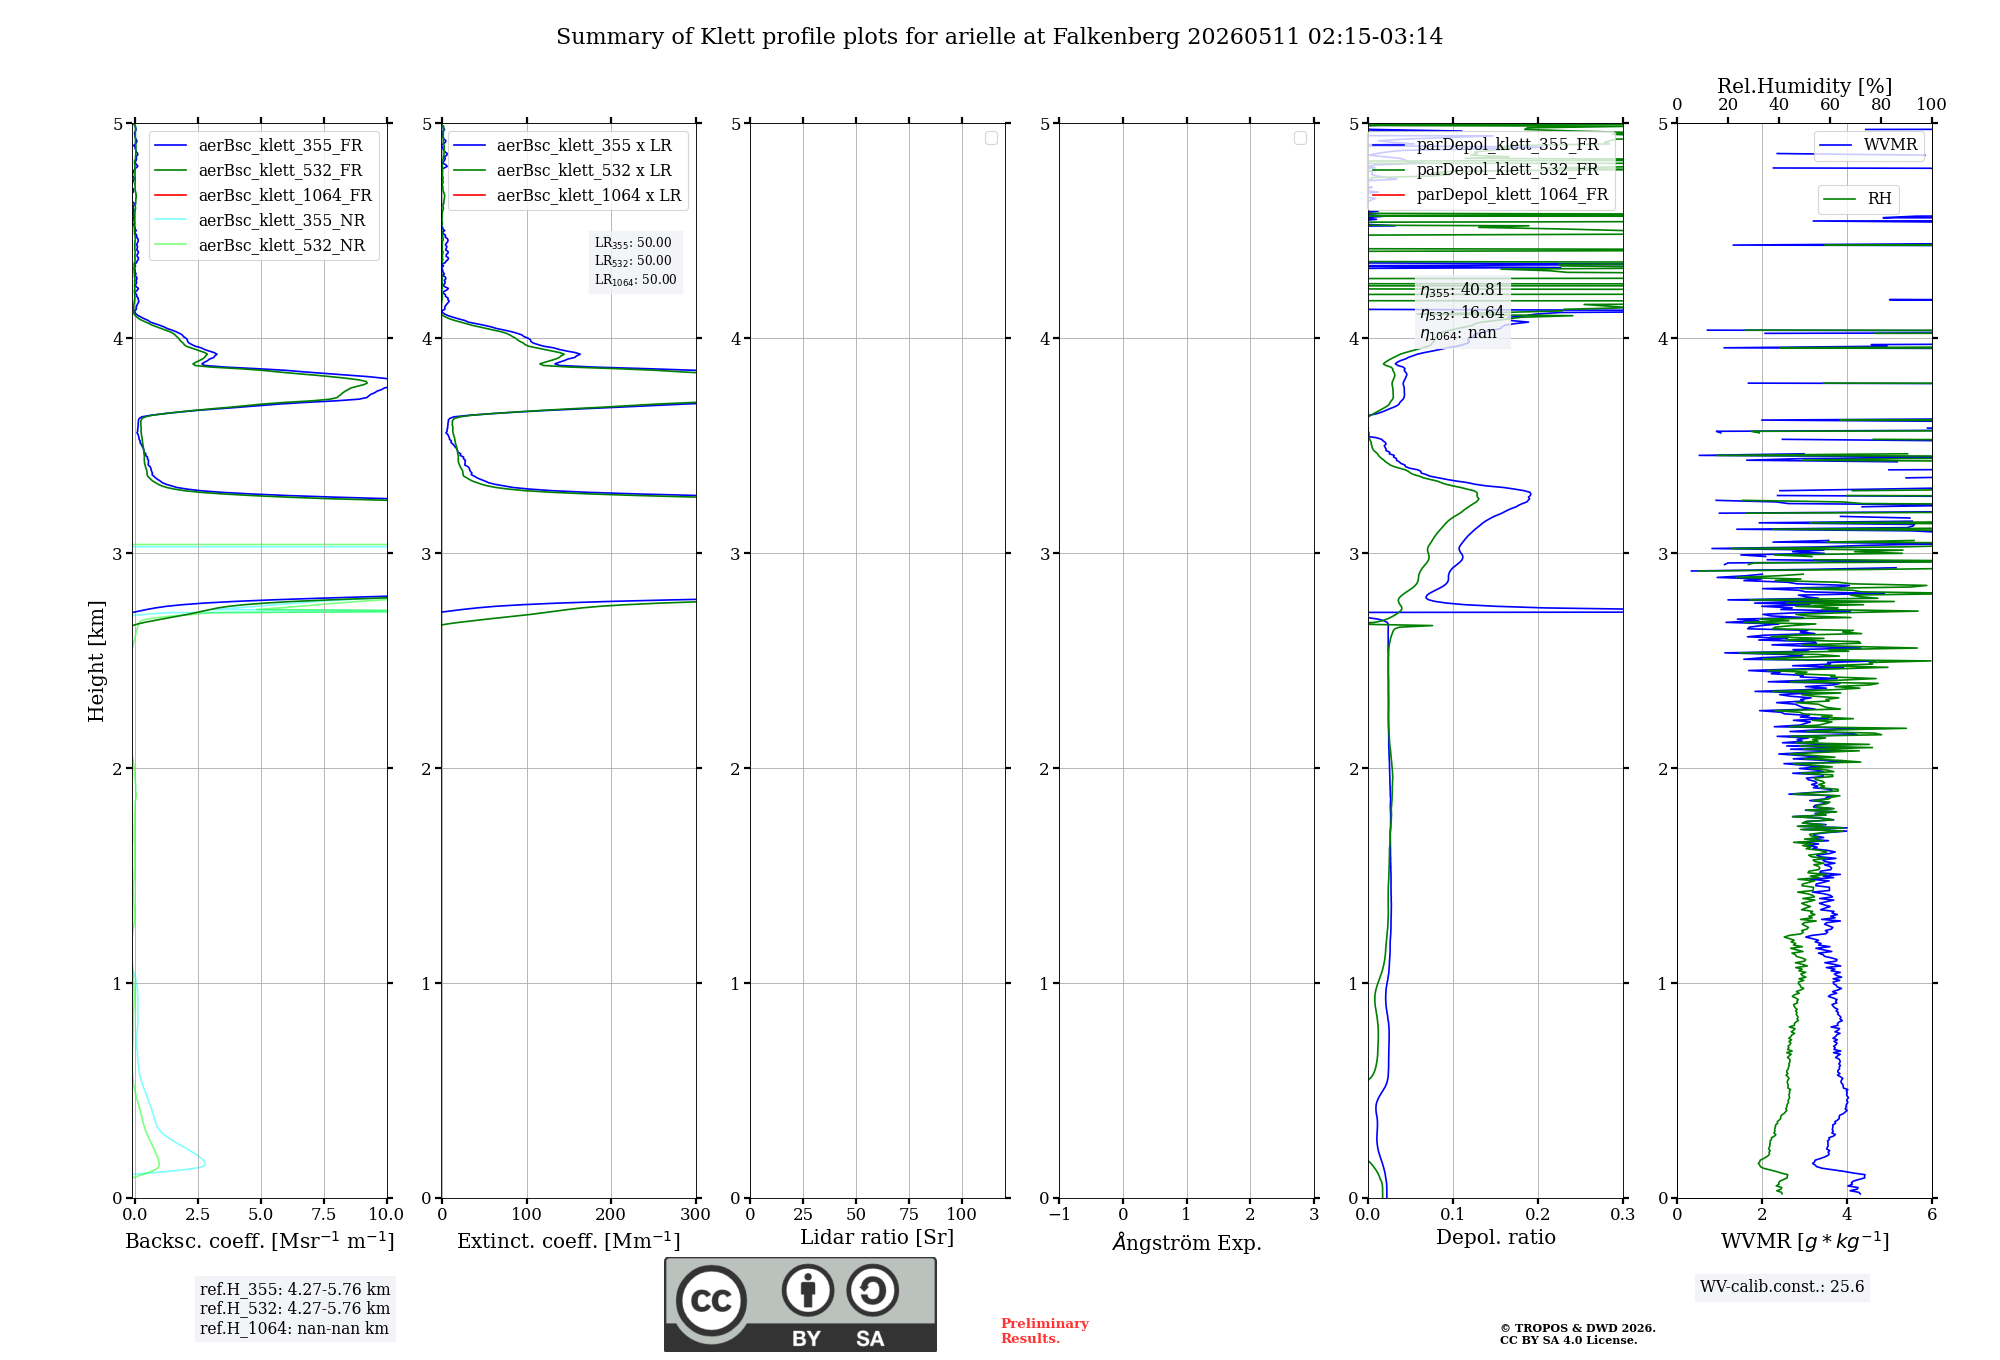Click legend entry parDepol_klett_355_FR
2000x1360 pixels.
(x=1490, y=144)
